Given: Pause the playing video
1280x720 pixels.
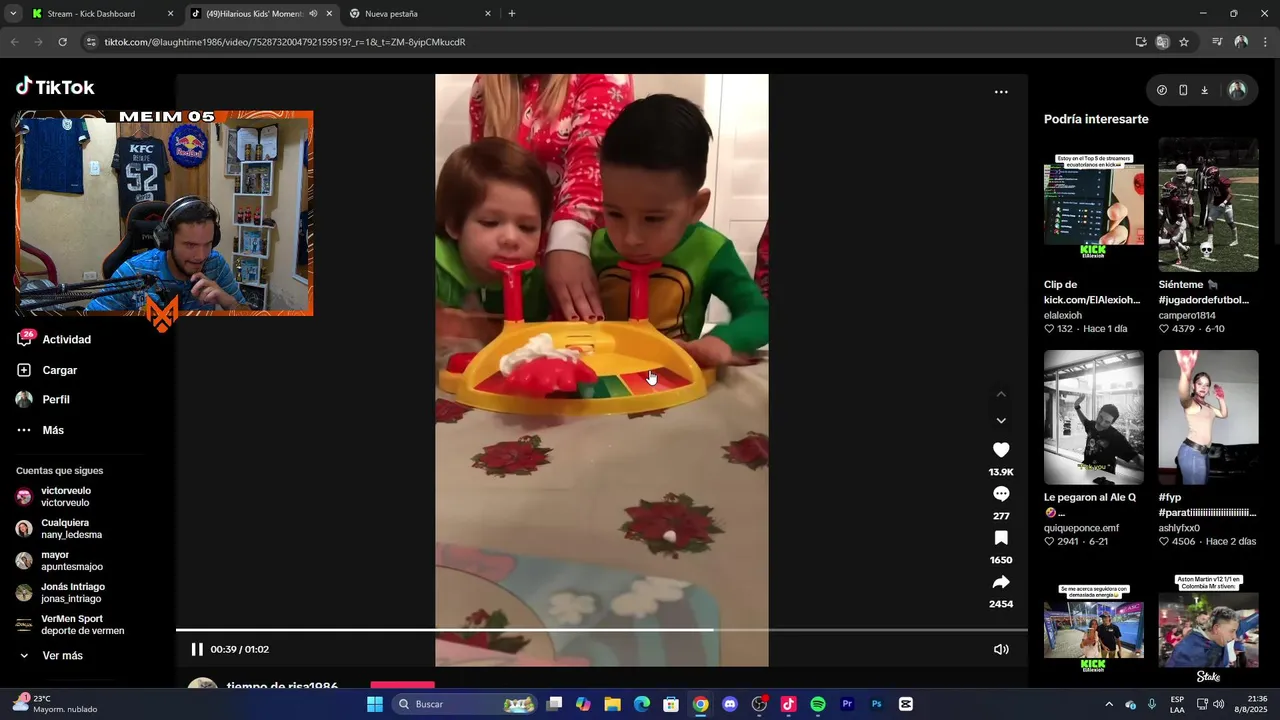Looking at the screenshot, I should [x=197, y=649].
